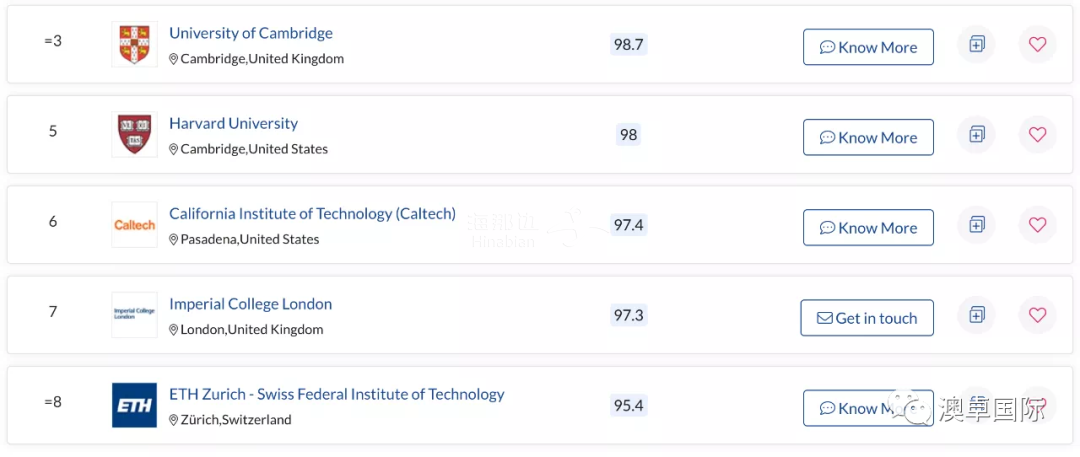Click compare icon for University of Cambridge
The width and height of the screenshot is (1080, 457).
976,45
